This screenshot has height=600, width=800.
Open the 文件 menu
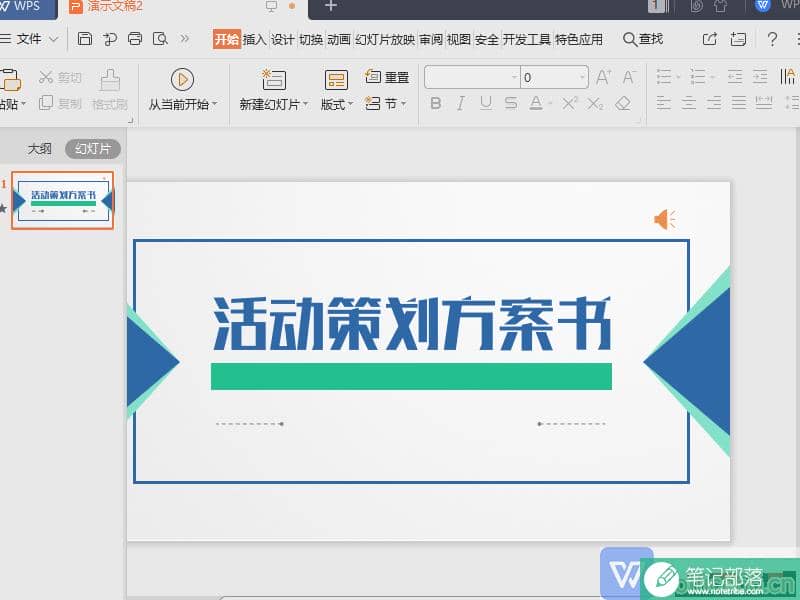tap(29, 39)
